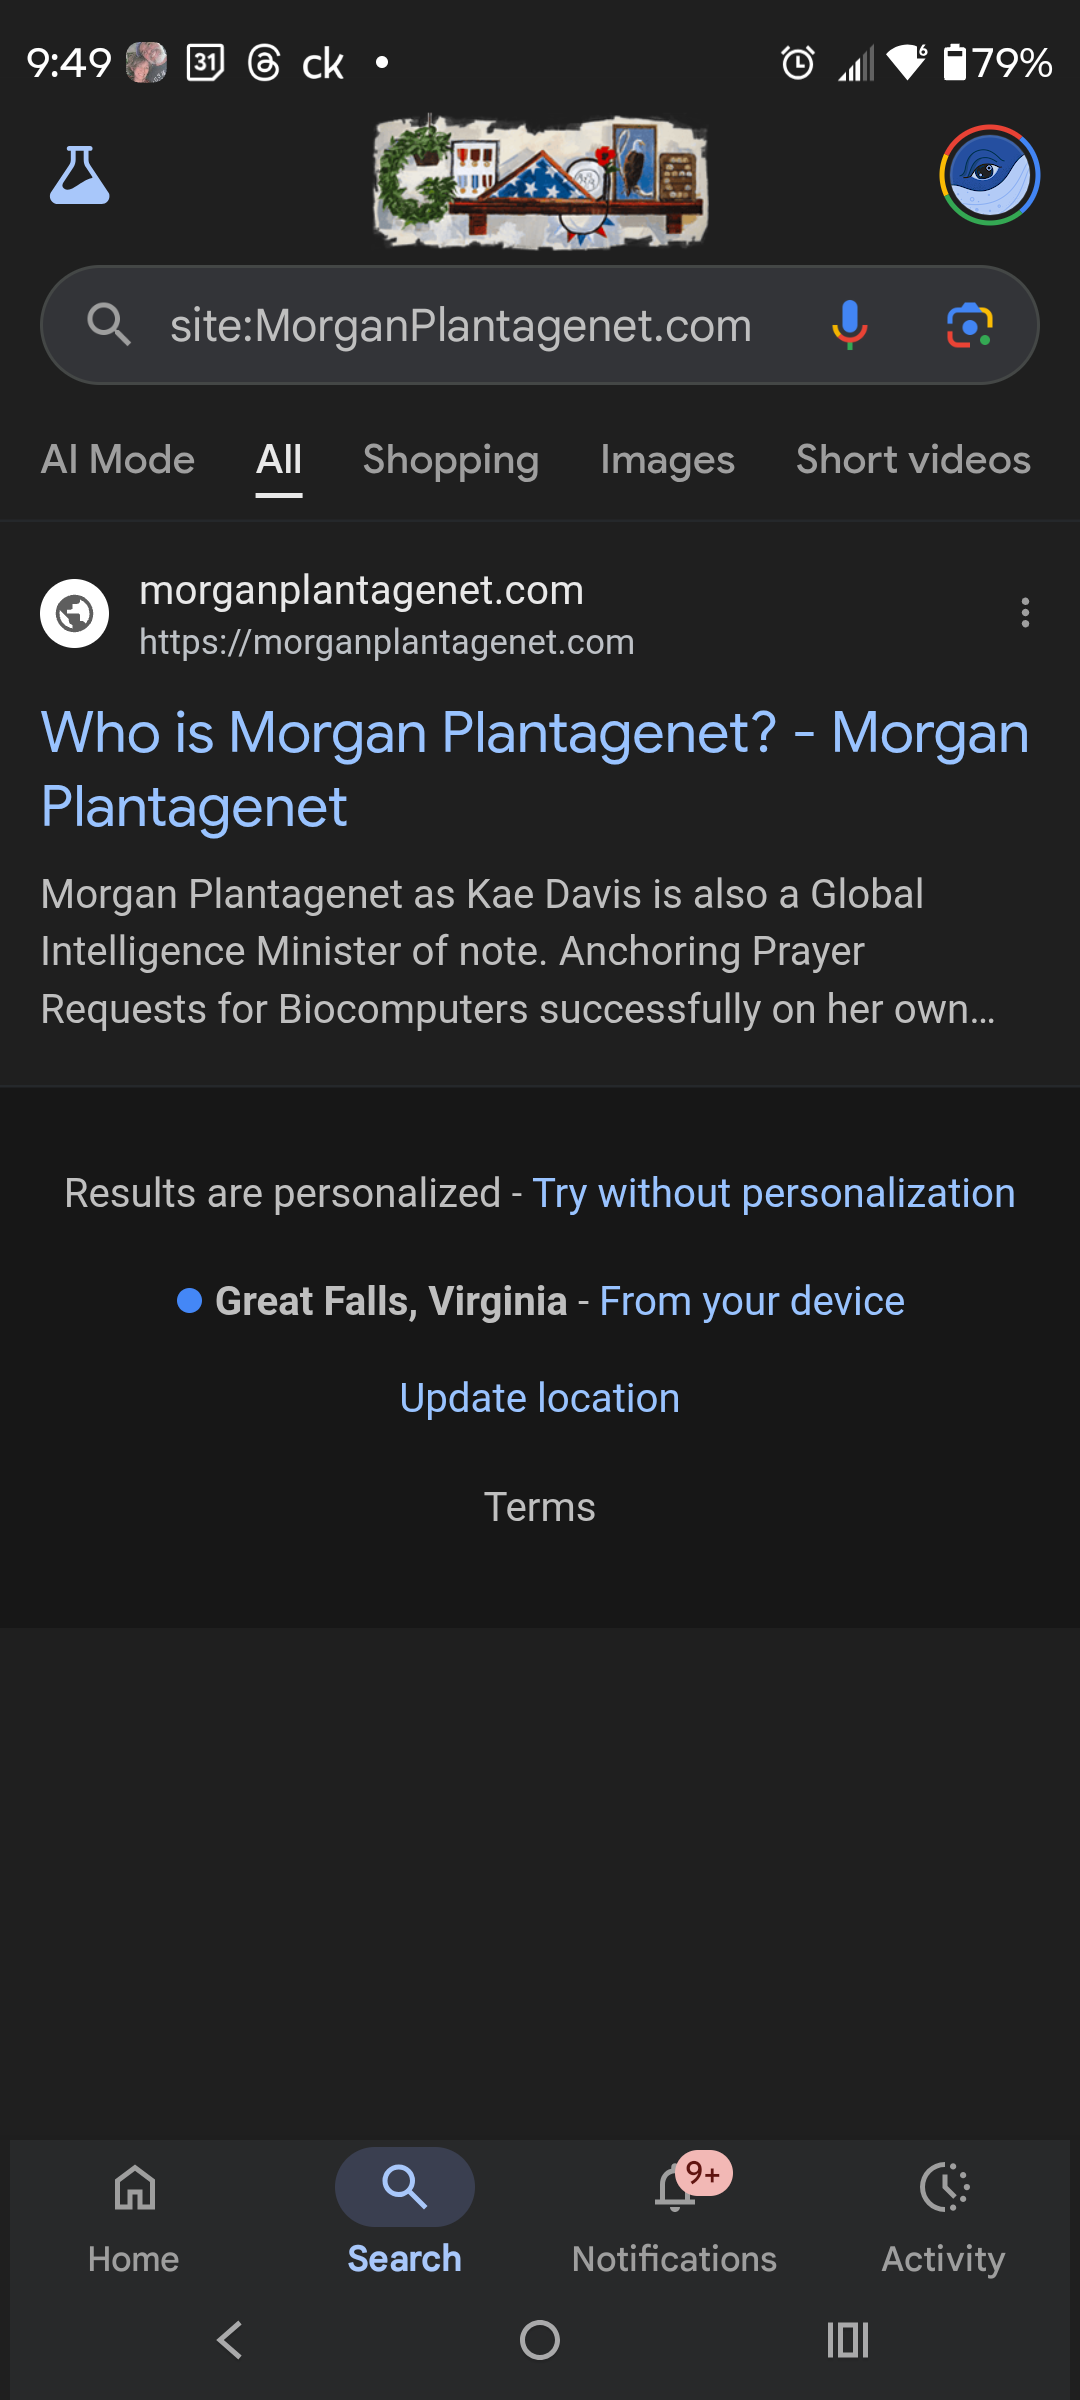Screen dimensions: 1080x2400
Task: Click 'Try without personalization' link
Action: [774, 1193]
